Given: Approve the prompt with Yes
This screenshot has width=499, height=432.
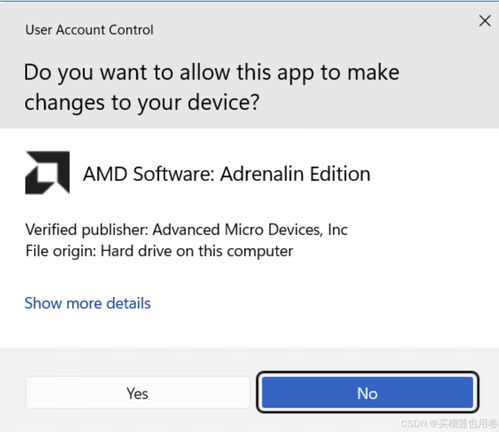Looking at the screenshot, I should [x=137, y=393].
